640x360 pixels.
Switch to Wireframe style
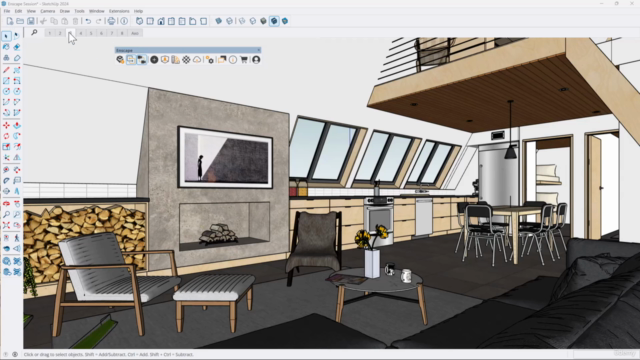point(242,21)
